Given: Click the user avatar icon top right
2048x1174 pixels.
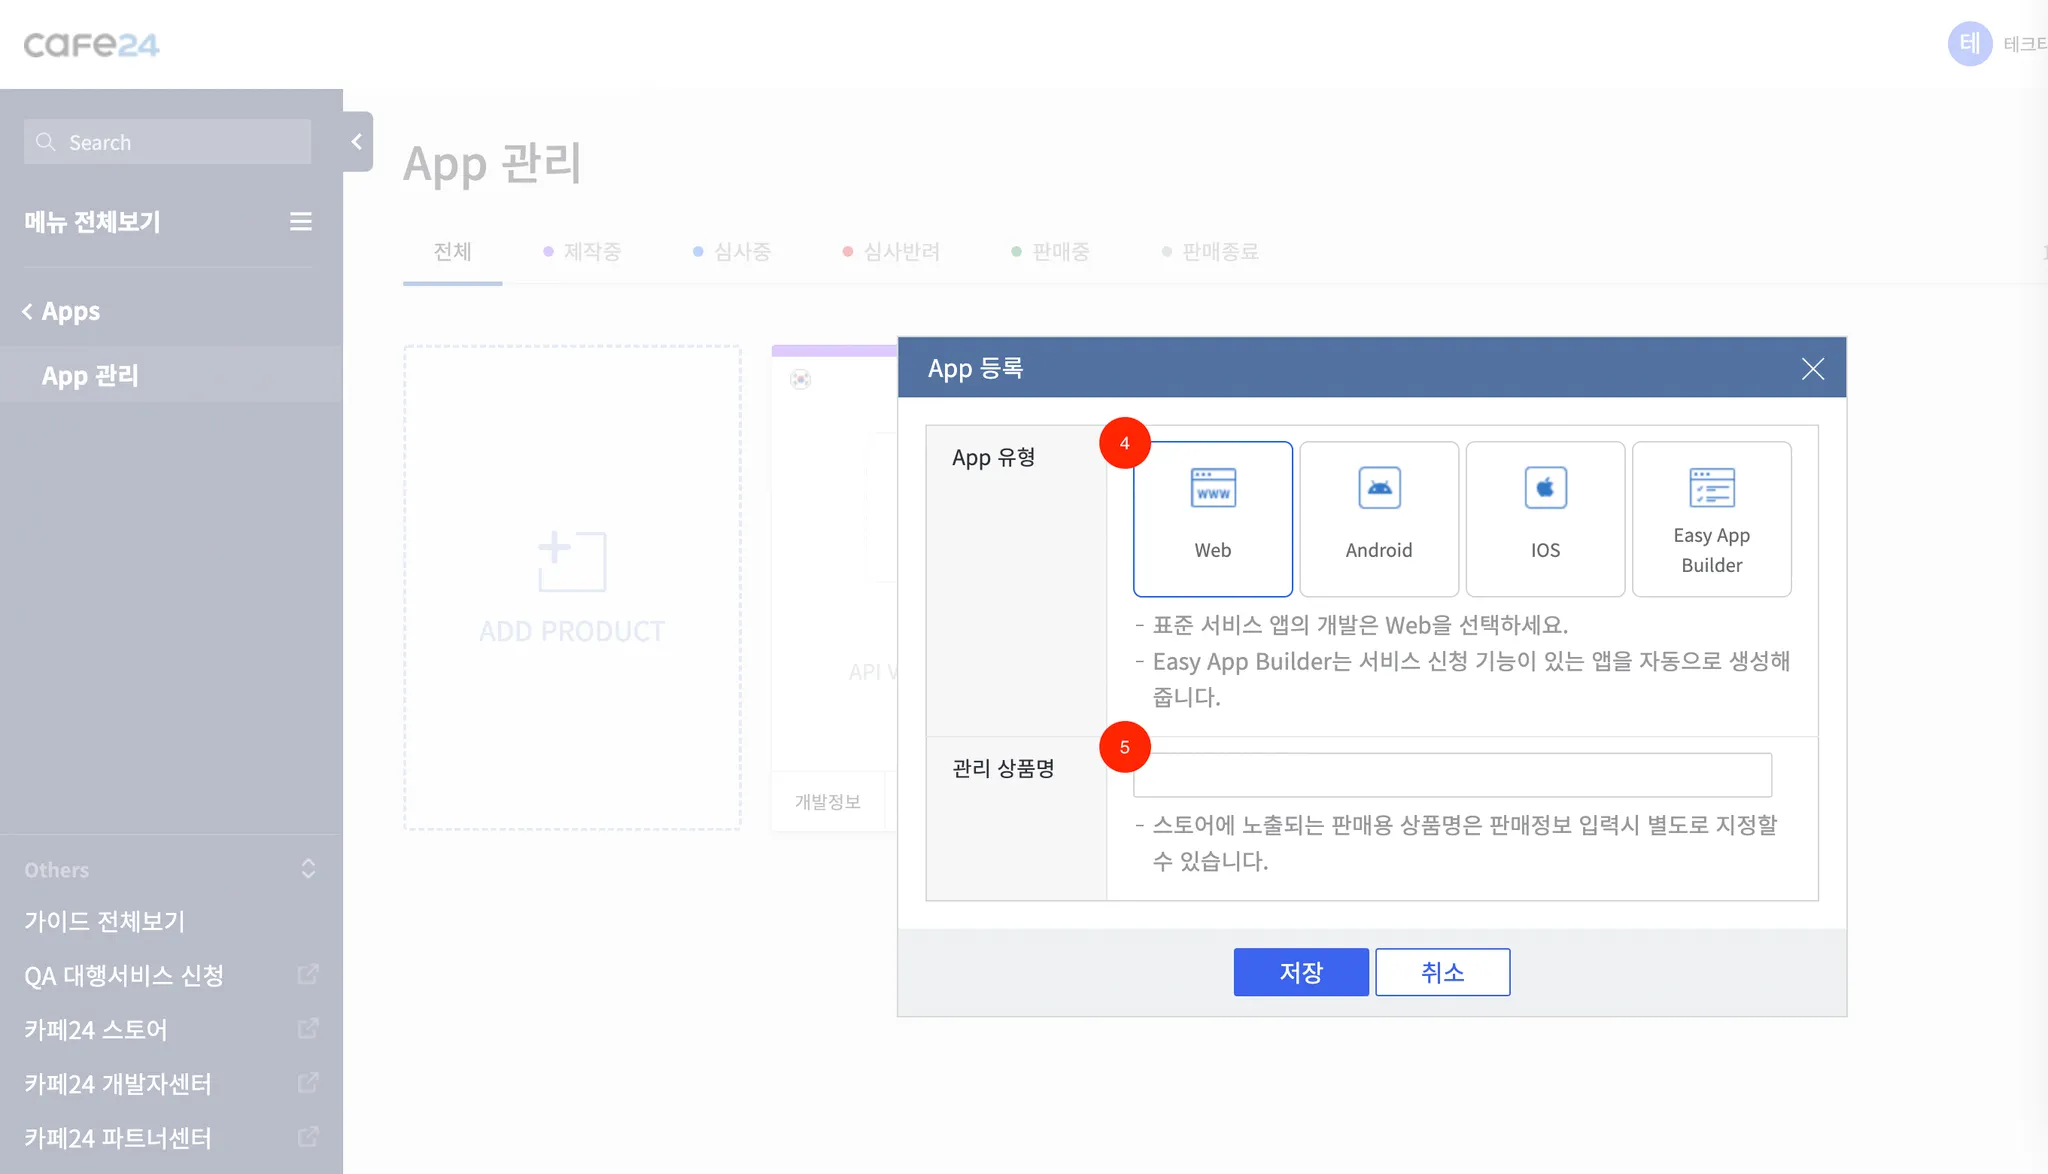Looking at the screenshot, I should click(1969, 44).
